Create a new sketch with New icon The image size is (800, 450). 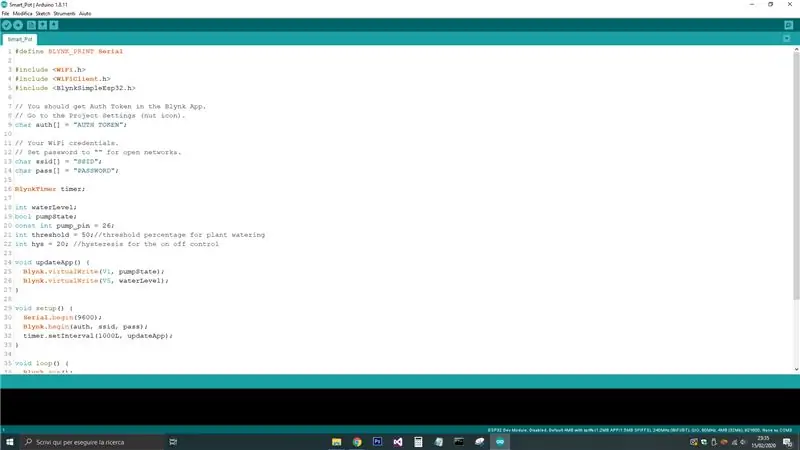[x=31, y=25]
